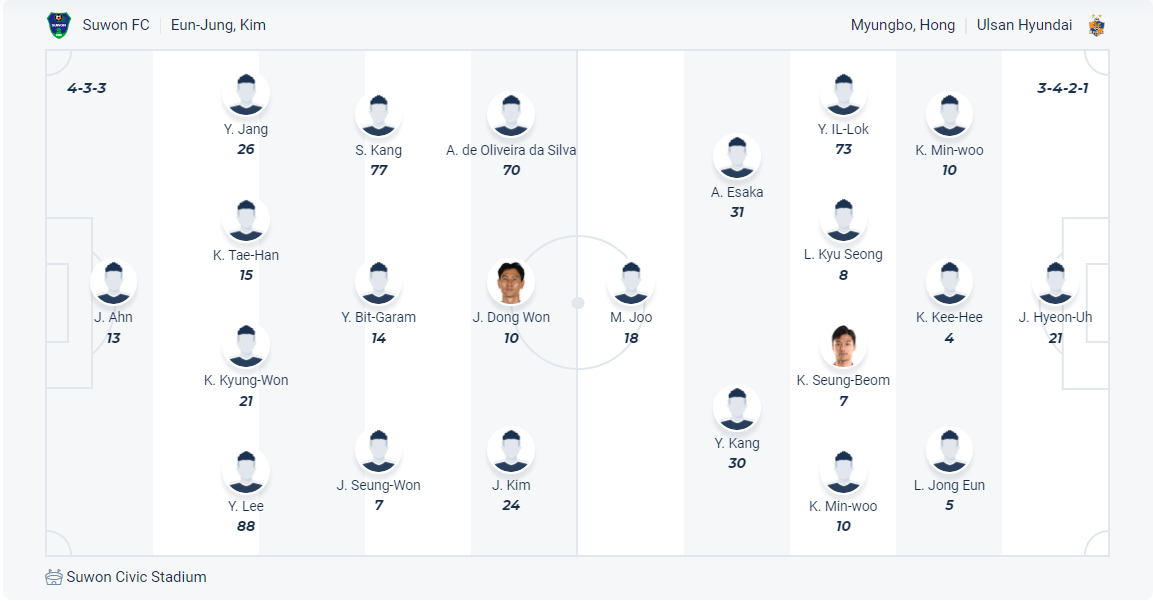Click M. Joo's player avatar
Screen dimensions: 1153x601
pos(631,282)
